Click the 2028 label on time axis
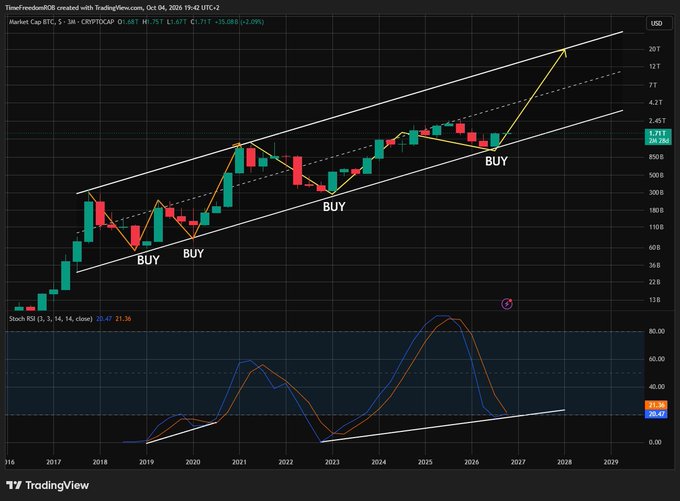680x501 pixels. [x=564, y=462]
